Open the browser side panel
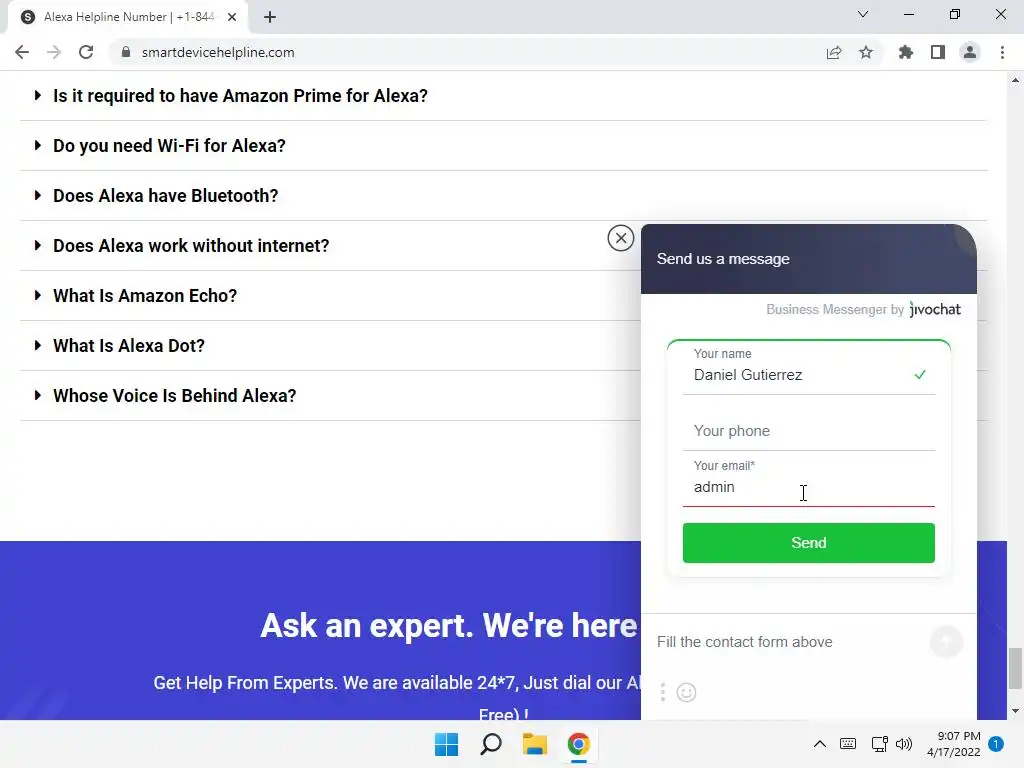This screenshot has height=768, width=1024. tap(938, 52)
